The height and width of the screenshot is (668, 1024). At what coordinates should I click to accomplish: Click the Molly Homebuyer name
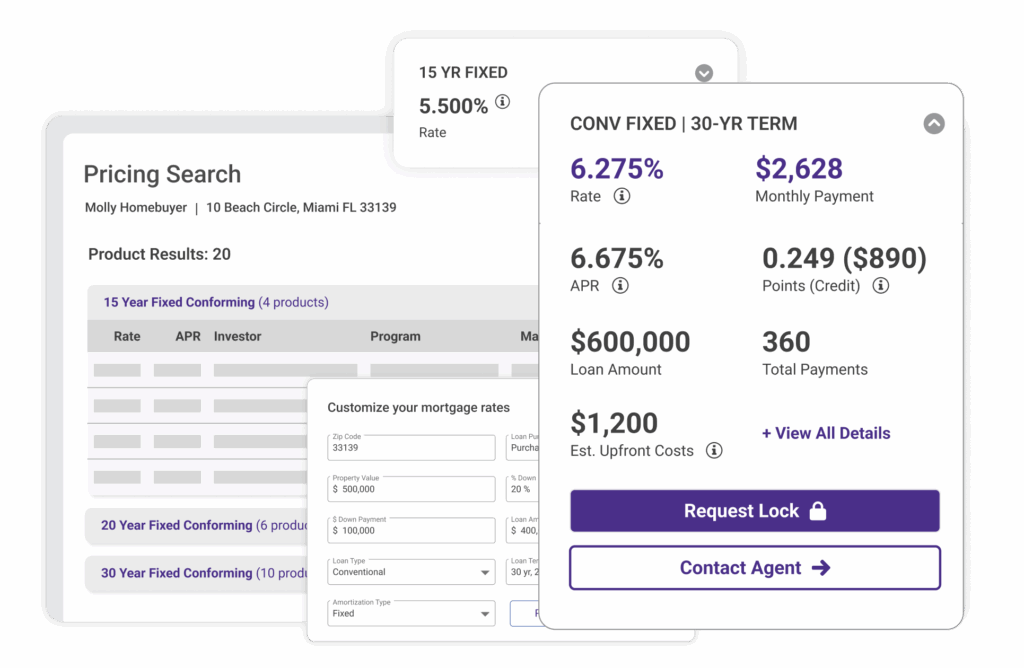(x=136, y=208)
